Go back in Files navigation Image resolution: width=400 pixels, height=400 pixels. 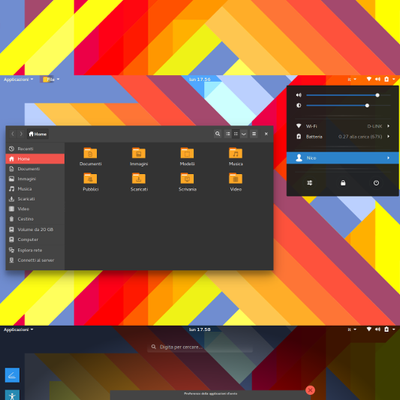[13, 134]
